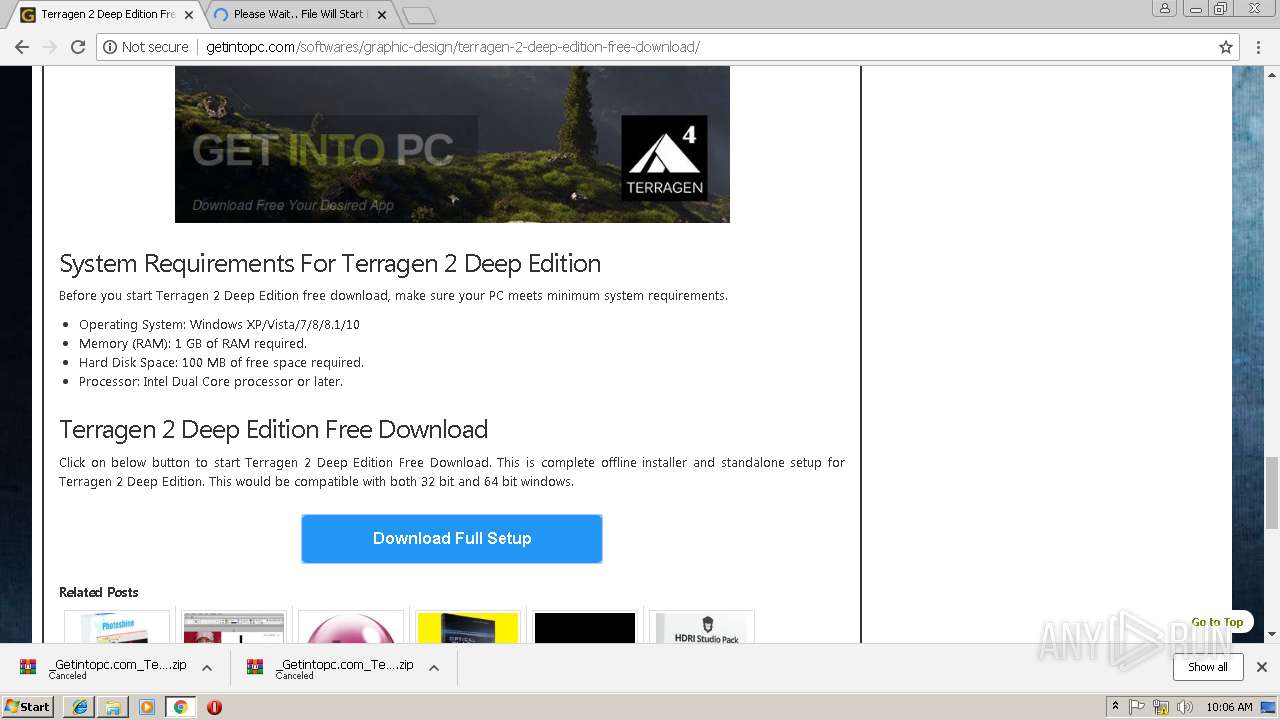Click the Processor requirement line
The image size is (1280, 720).
pyautogui.click(x=211, y=381)
